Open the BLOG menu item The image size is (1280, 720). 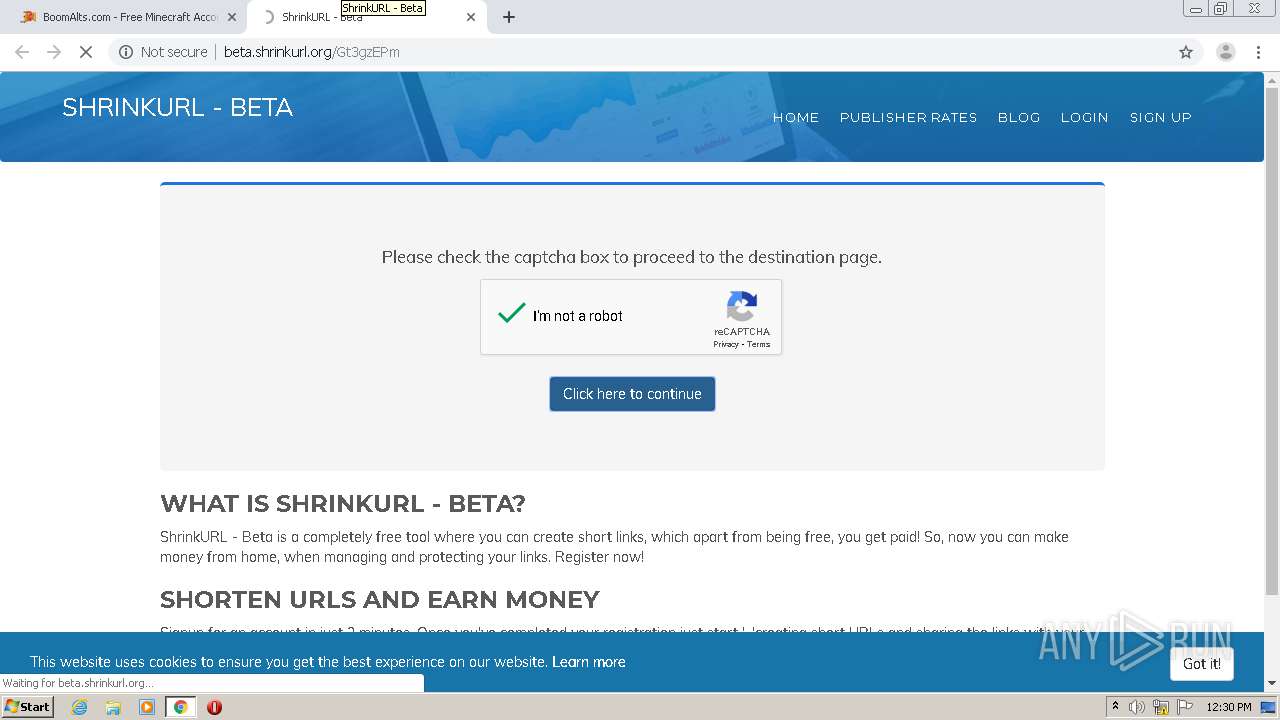point(1019,117)
